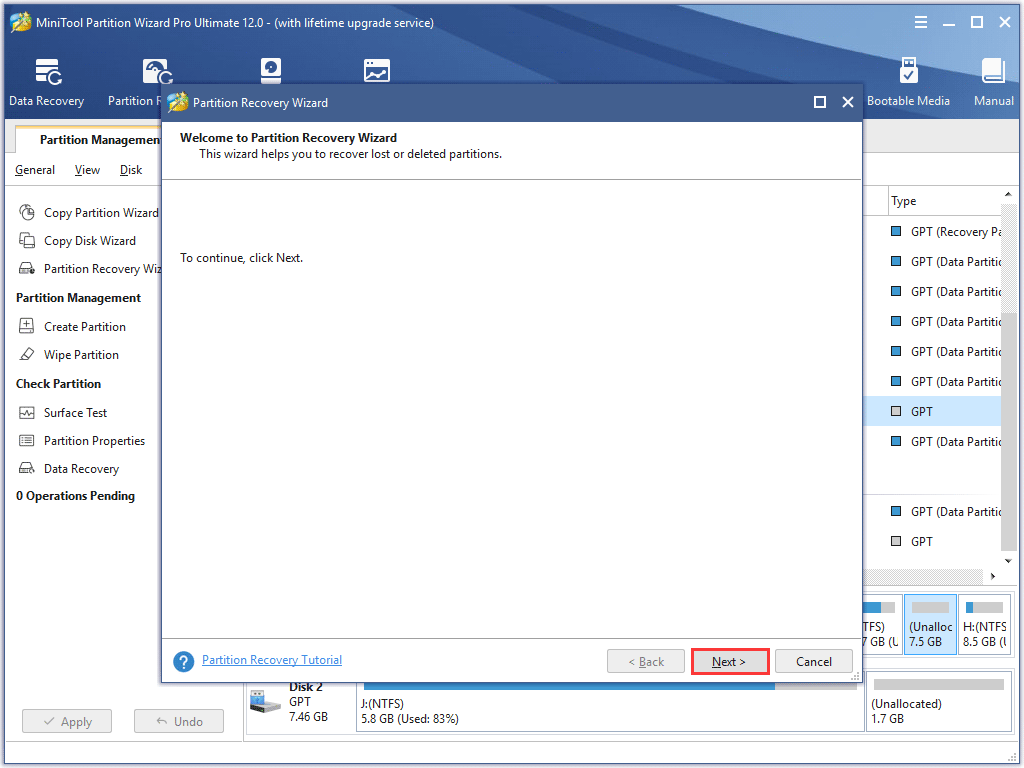
Task: Click Data Recovery in the Check Partition list
Action: (69, 469)
